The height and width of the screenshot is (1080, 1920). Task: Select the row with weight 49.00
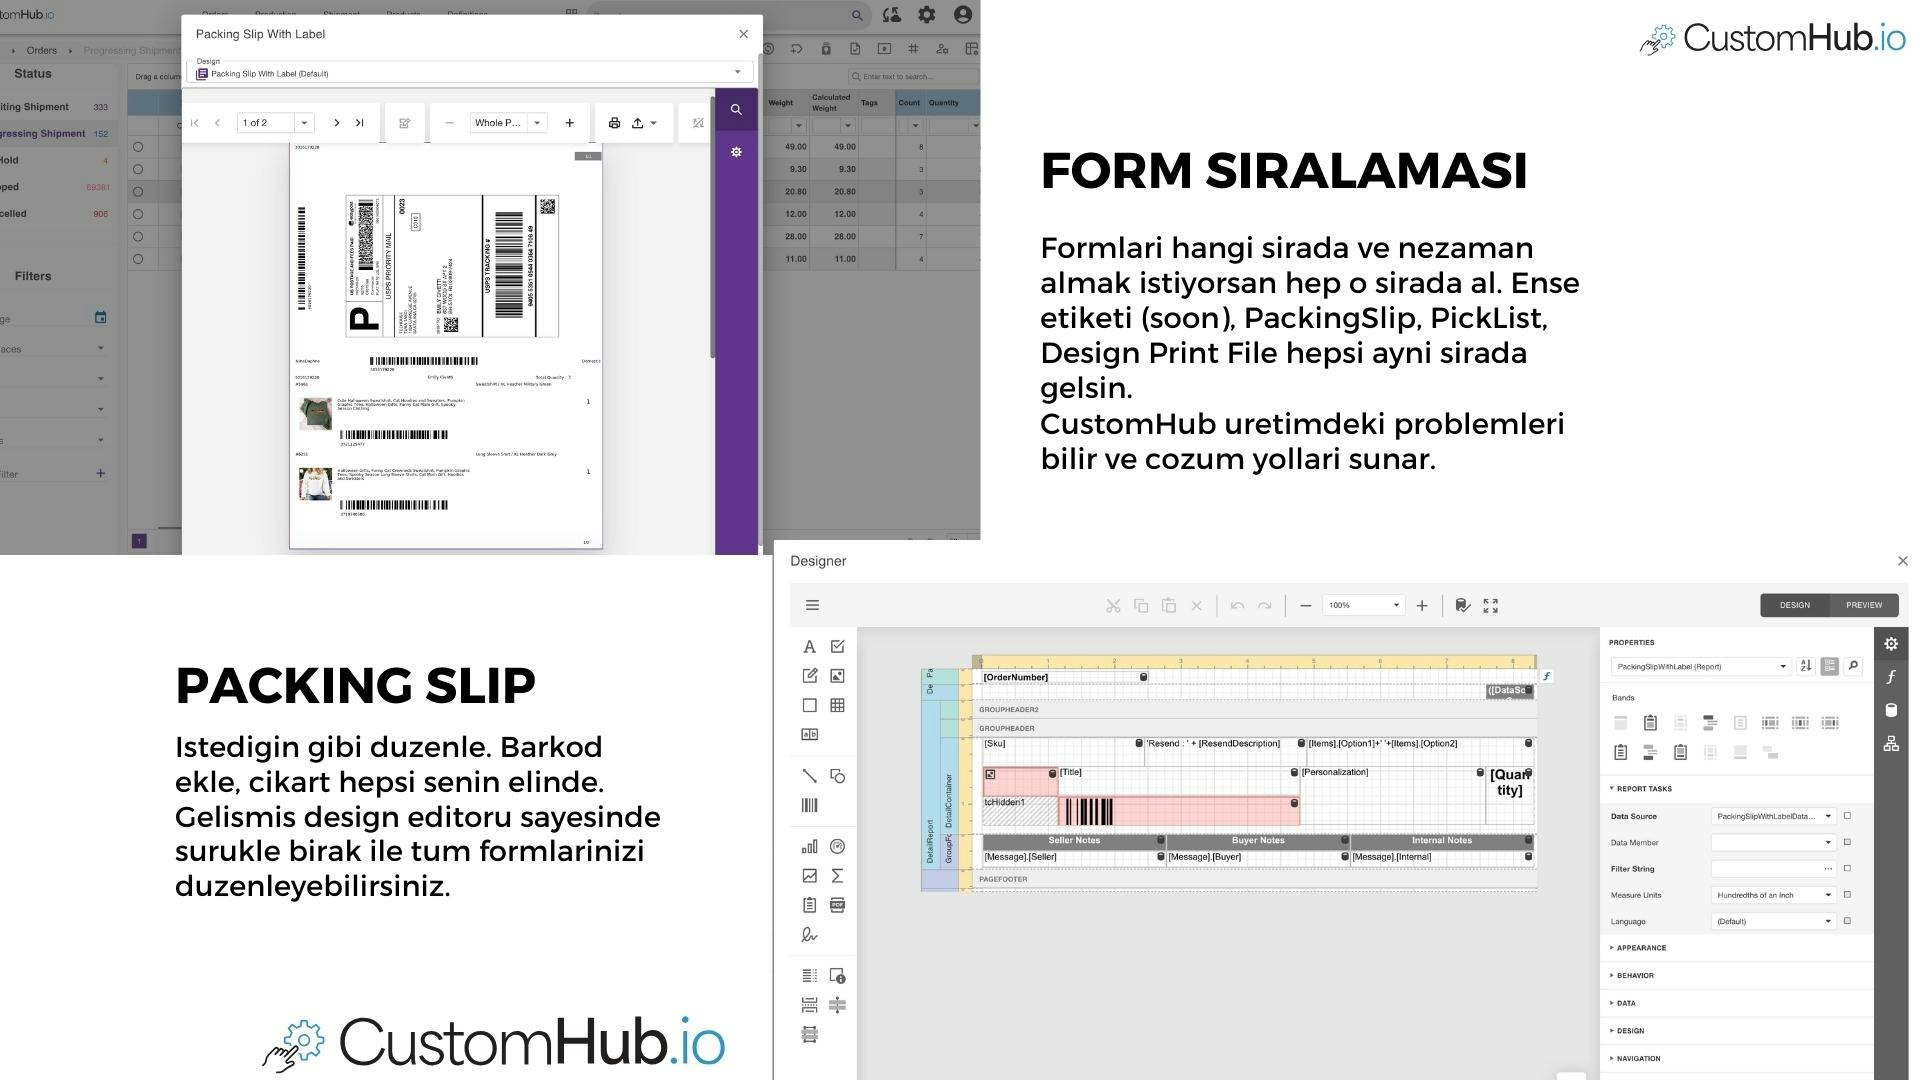point(138,147)
